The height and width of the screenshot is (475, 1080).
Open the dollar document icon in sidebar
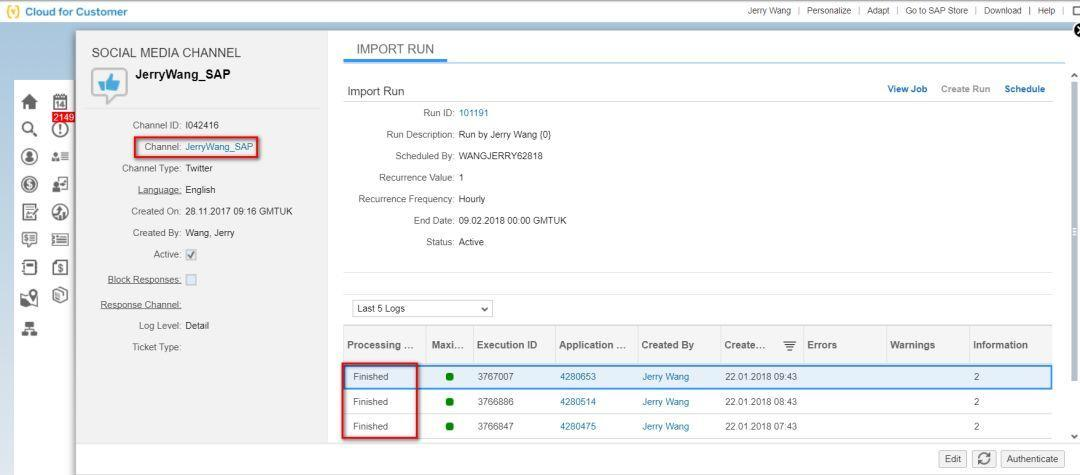61,267
